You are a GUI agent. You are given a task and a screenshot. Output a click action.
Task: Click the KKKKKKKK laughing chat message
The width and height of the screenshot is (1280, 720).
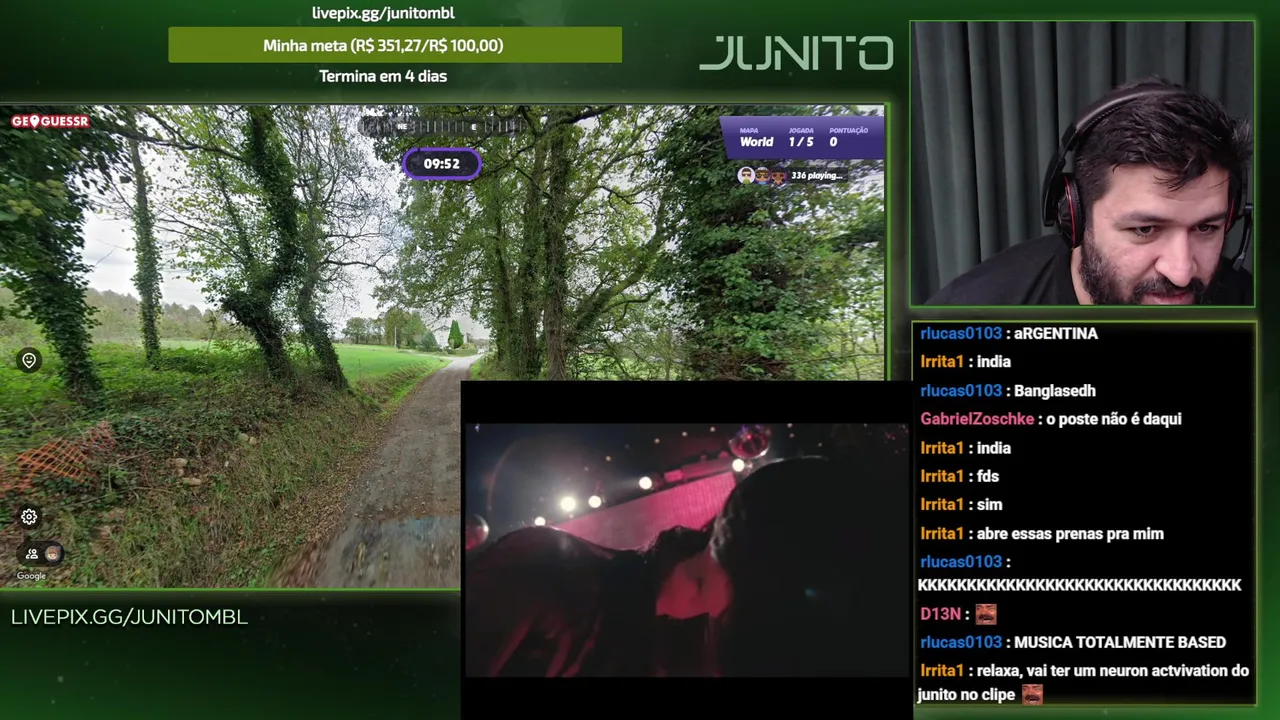1079,585
